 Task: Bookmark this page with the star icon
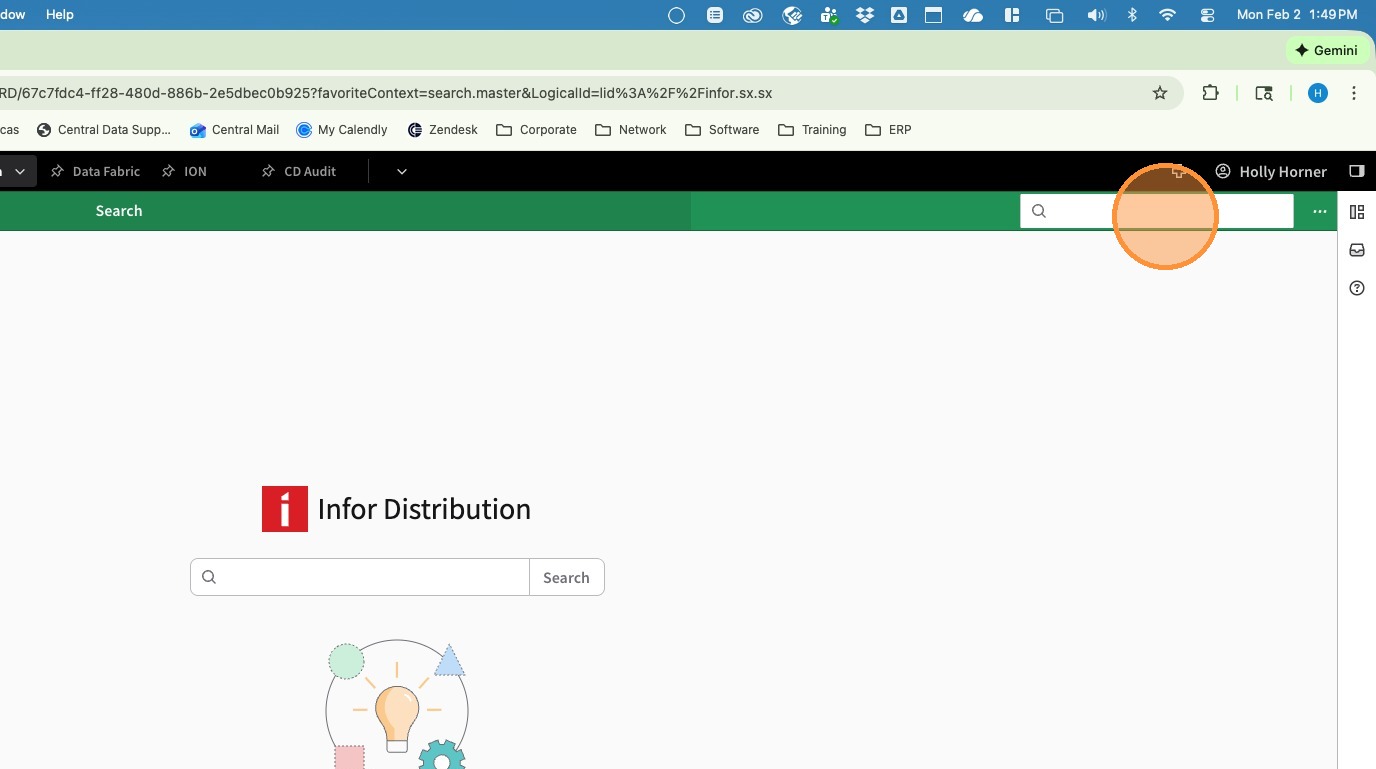click(x=1160, y=93)
